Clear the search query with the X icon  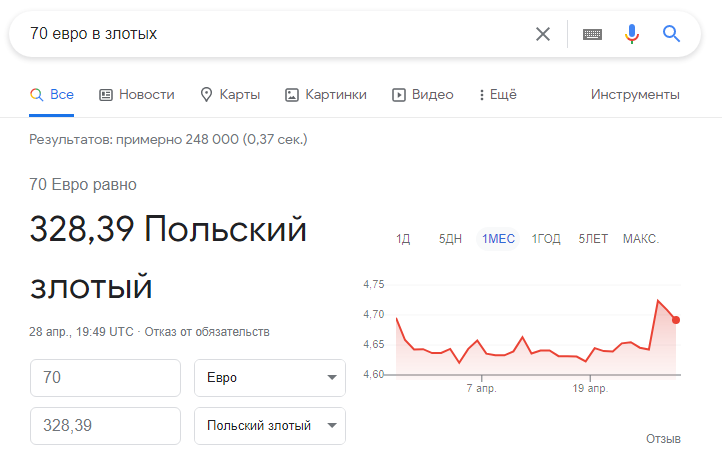[543, 34]
